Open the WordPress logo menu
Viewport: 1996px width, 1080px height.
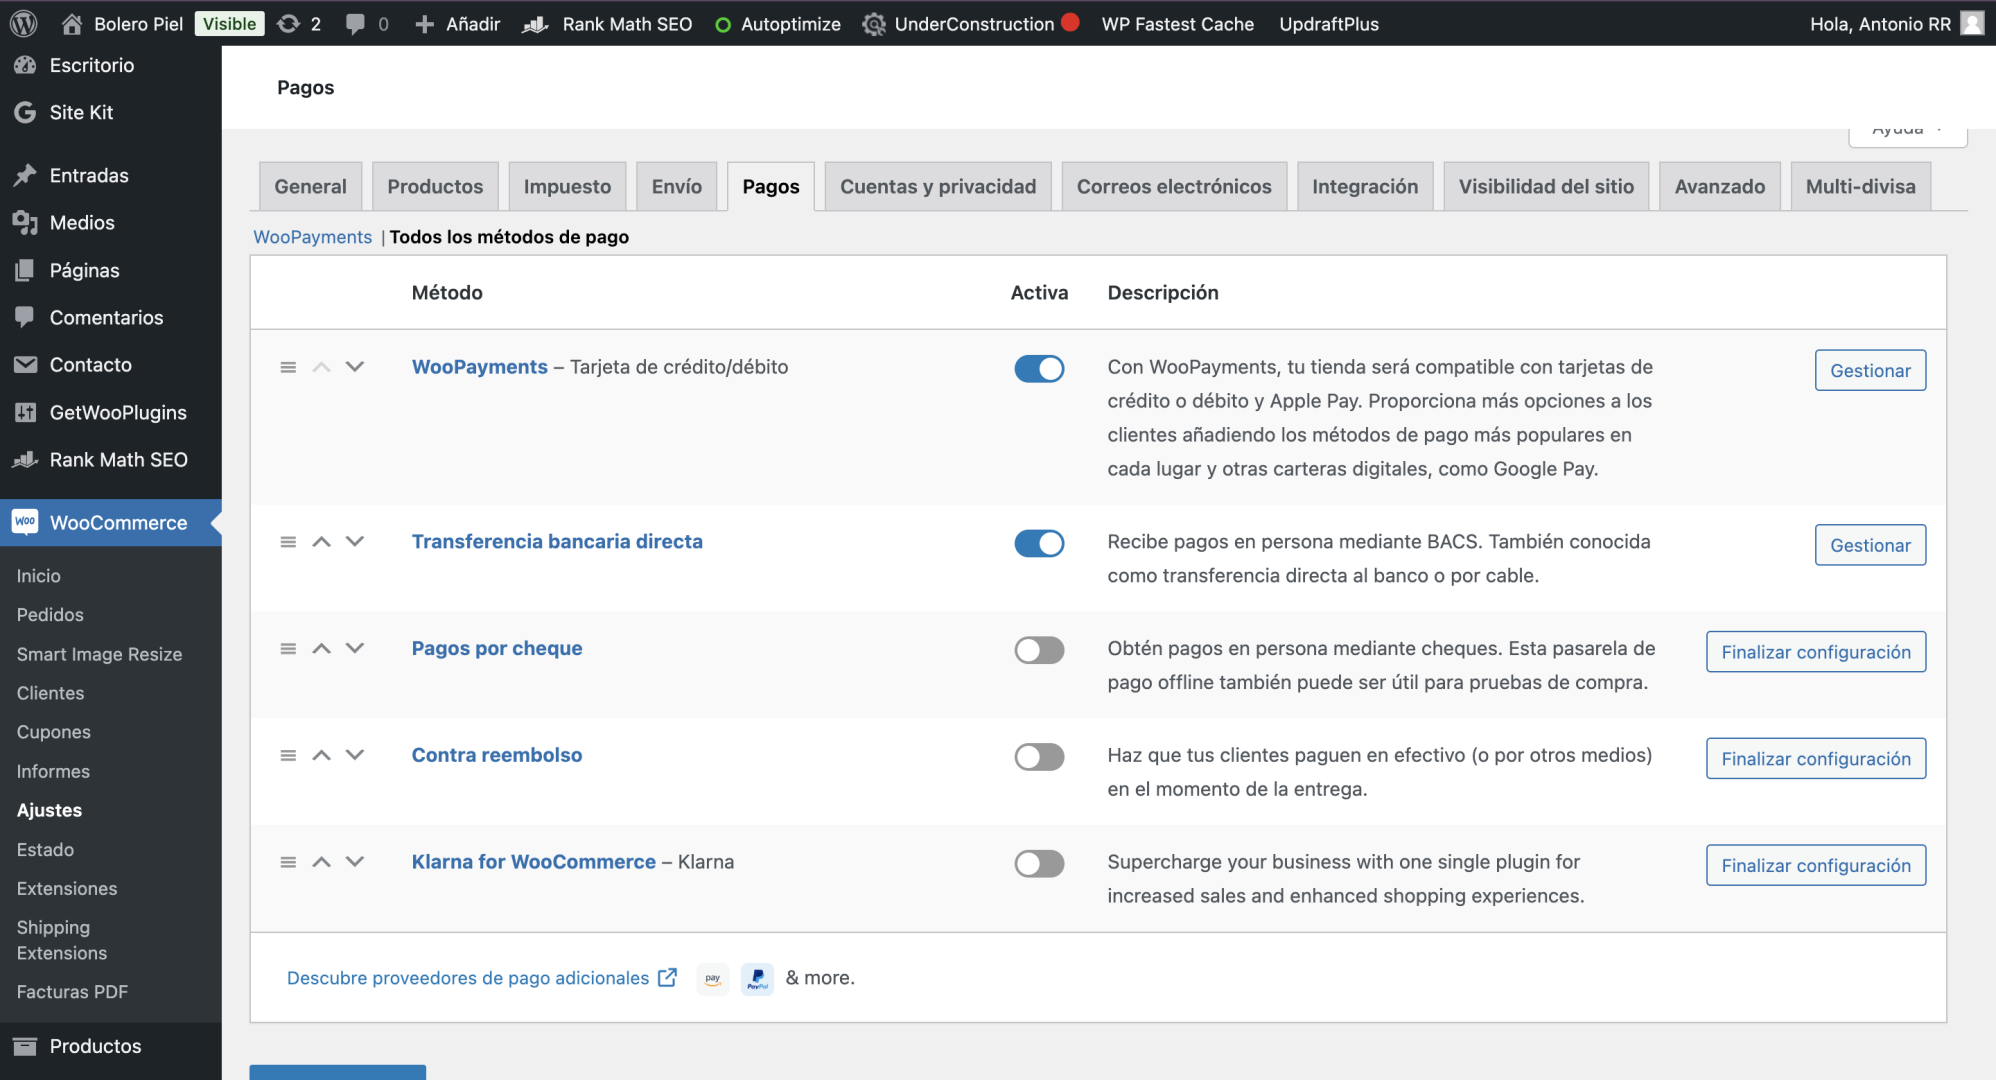point(24,23)
